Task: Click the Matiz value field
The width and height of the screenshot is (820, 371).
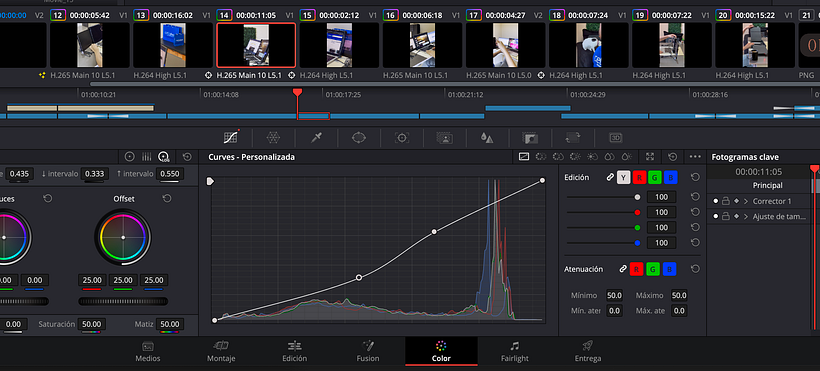Action: point(170,324)
